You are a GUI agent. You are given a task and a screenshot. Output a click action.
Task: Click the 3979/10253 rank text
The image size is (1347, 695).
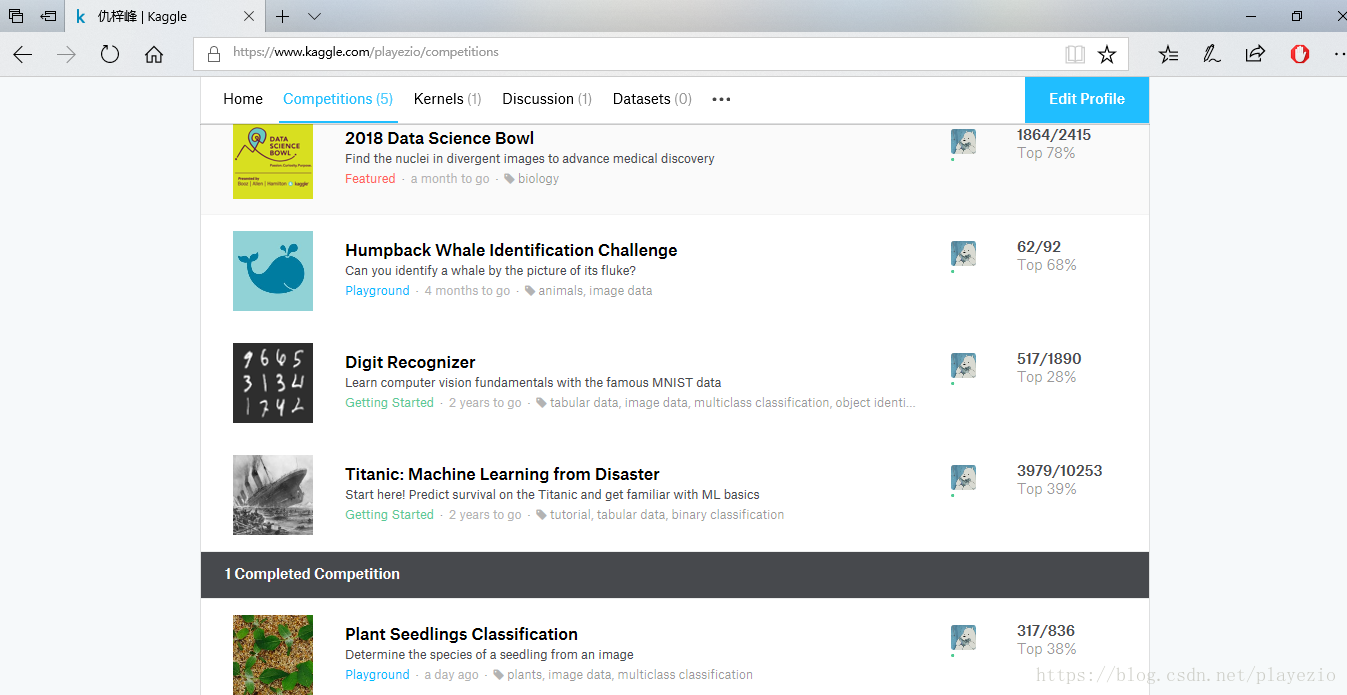click(1059, 471)
